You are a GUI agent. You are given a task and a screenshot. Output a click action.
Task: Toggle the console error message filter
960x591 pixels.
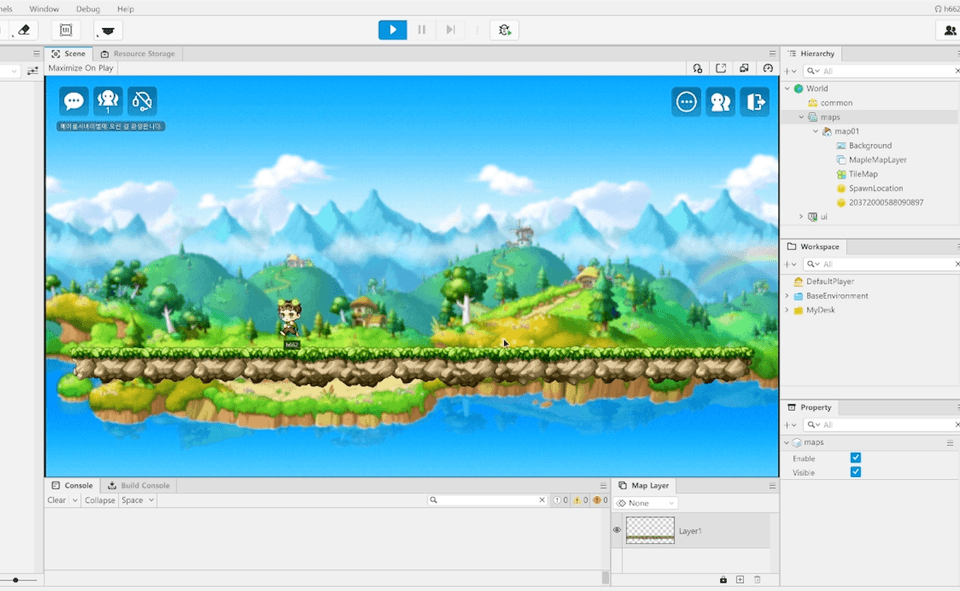(x=599, y=500)
